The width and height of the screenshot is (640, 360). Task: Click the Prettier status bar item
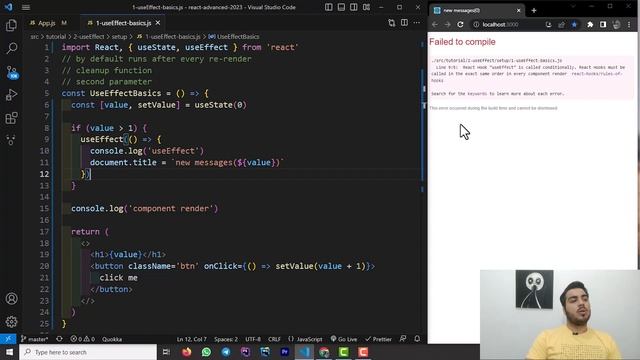coord(378,339)
